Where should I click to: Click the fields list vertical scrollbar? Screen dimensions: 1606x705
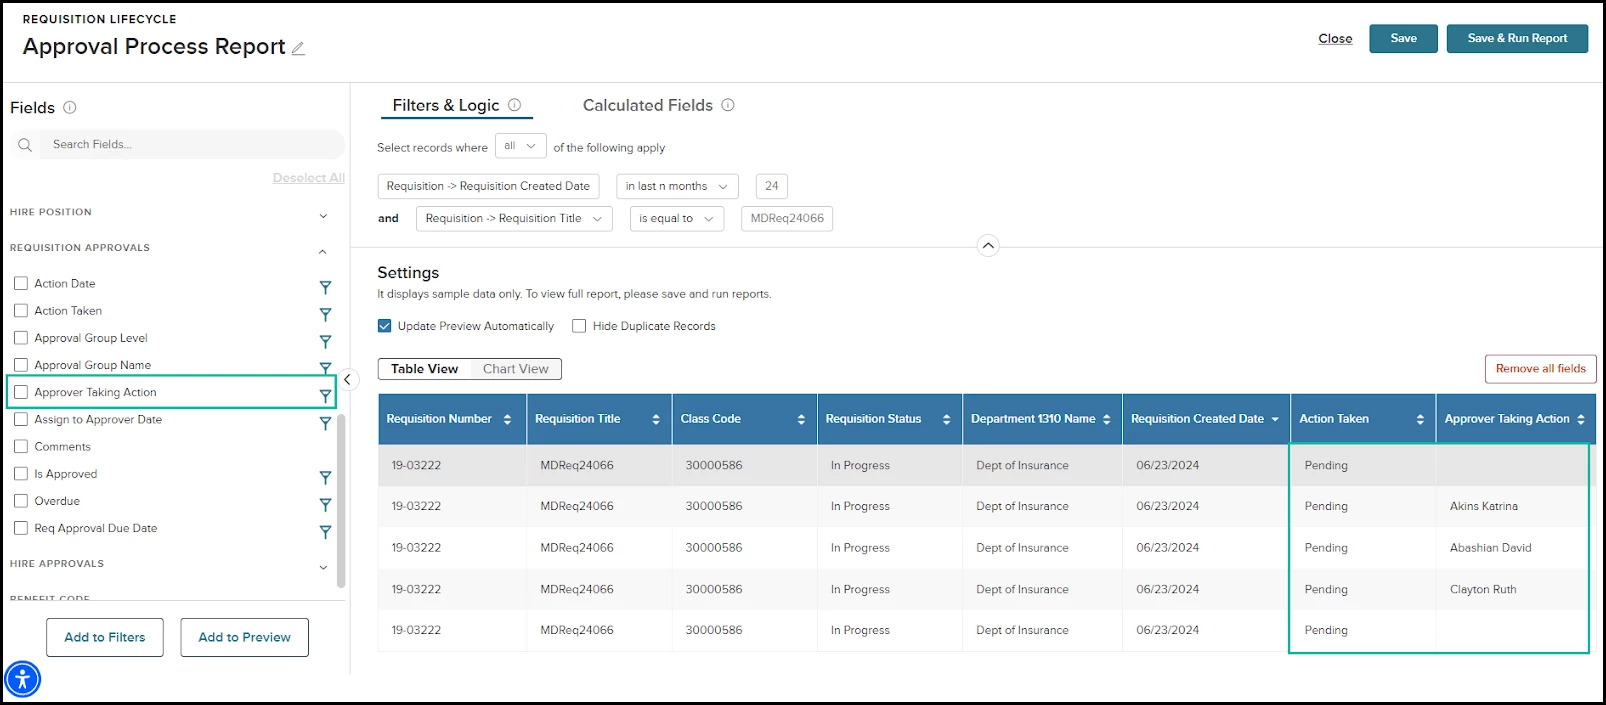(x=341, y=500)
